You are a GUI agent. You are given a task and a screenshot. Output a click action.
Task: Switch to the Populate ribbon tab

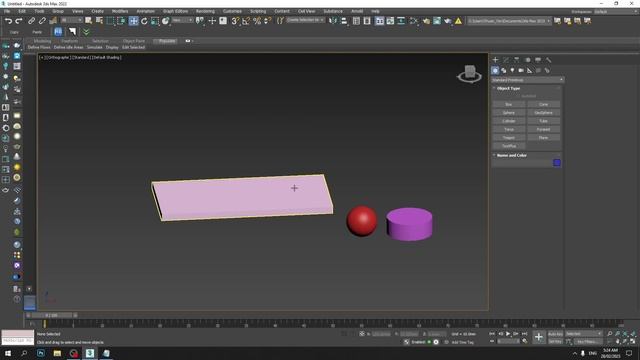(x=166, y=41)
